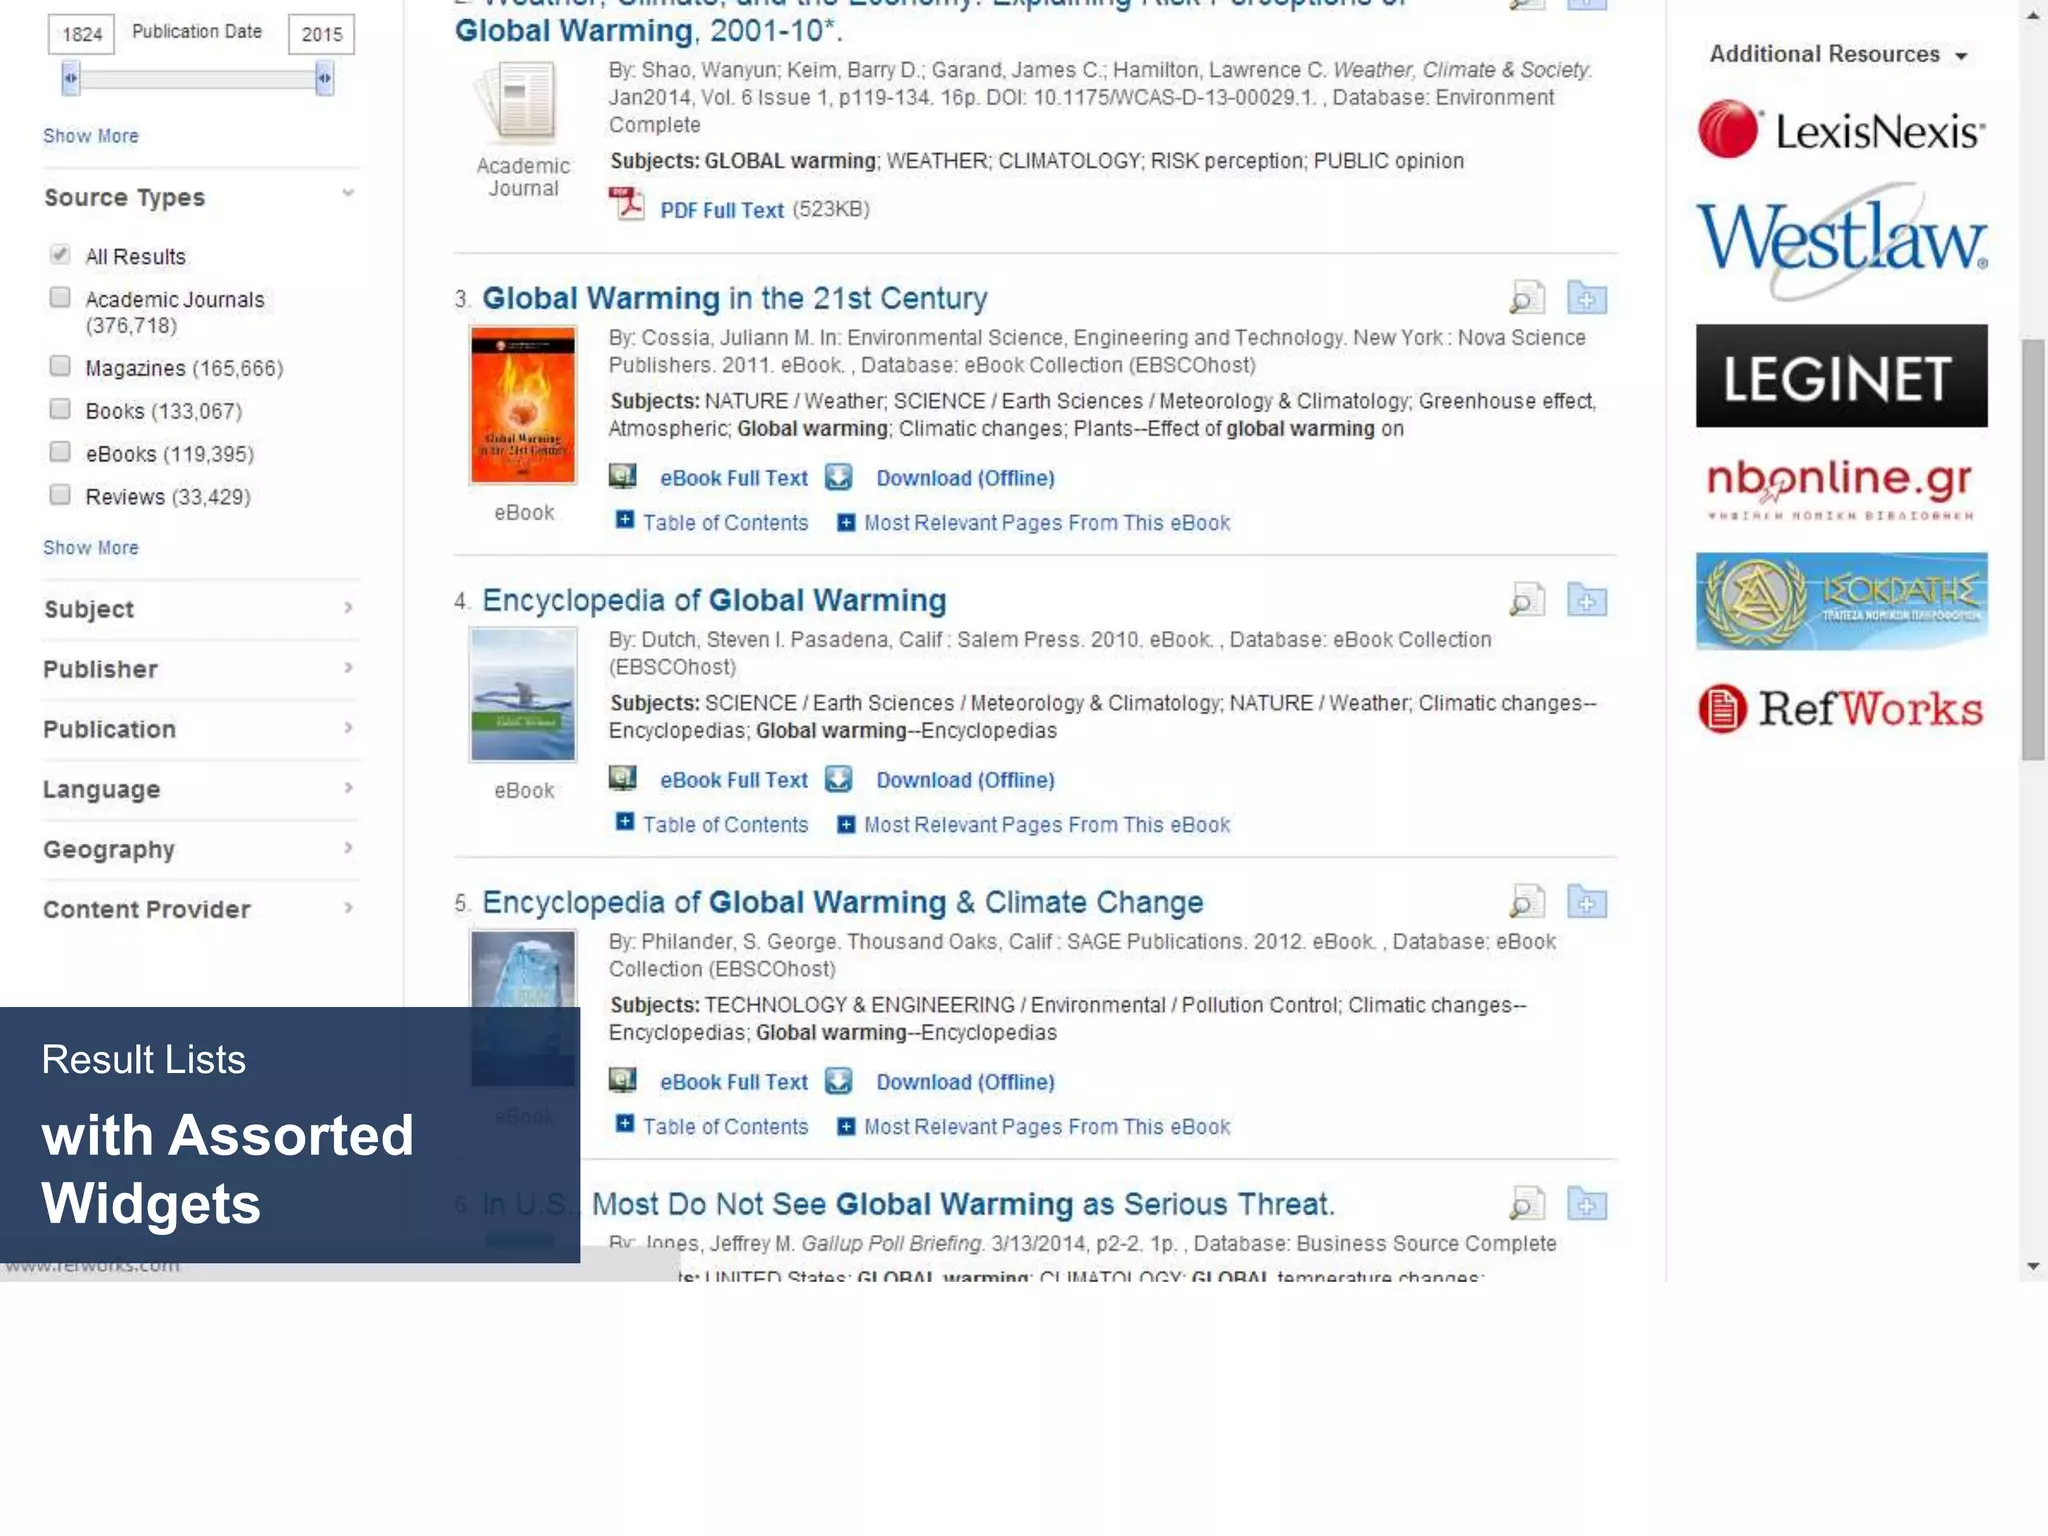Check the Magazines source type
This screenshot has height=1536, width=2048.
tap(60, 366)
